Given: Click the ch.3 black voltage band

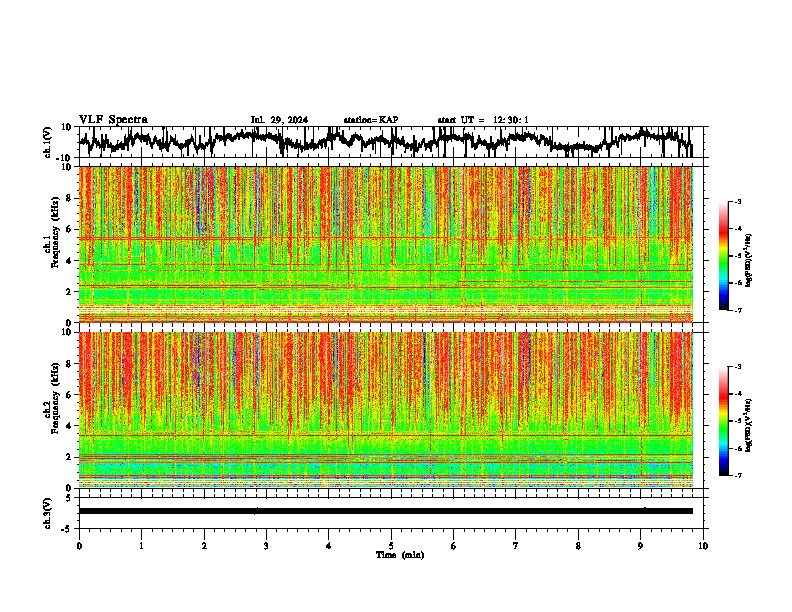Looking at the screenshot, I should (386, 511).
